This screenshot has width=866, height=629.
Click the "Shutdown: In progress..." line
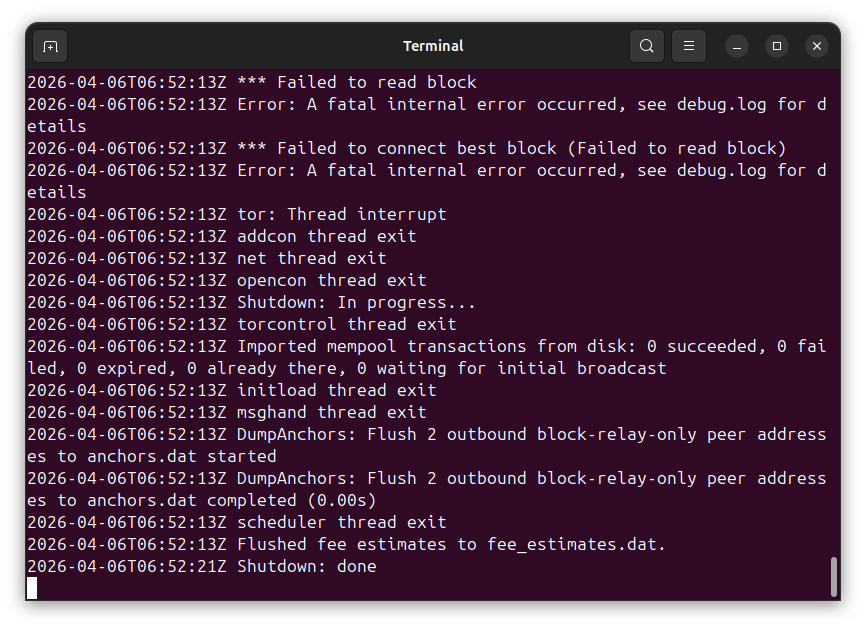[356, 303]
